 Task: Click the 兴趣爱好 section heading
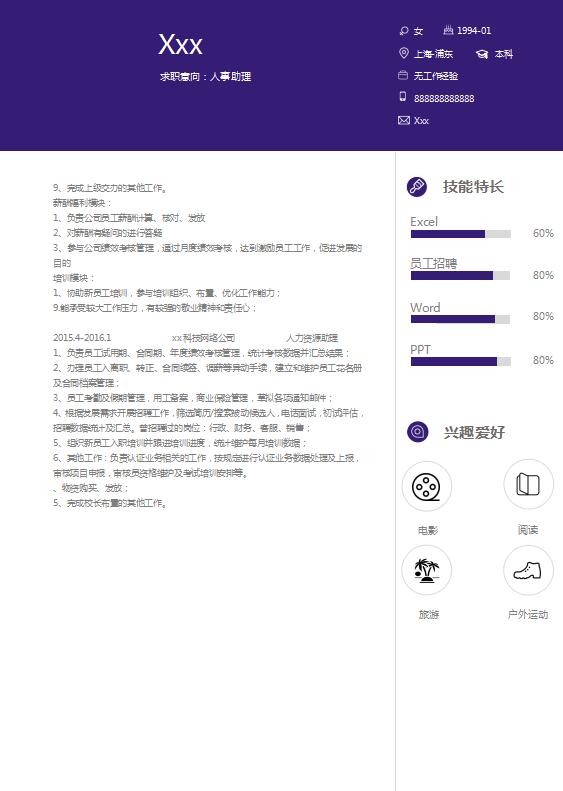coord(474,432)
